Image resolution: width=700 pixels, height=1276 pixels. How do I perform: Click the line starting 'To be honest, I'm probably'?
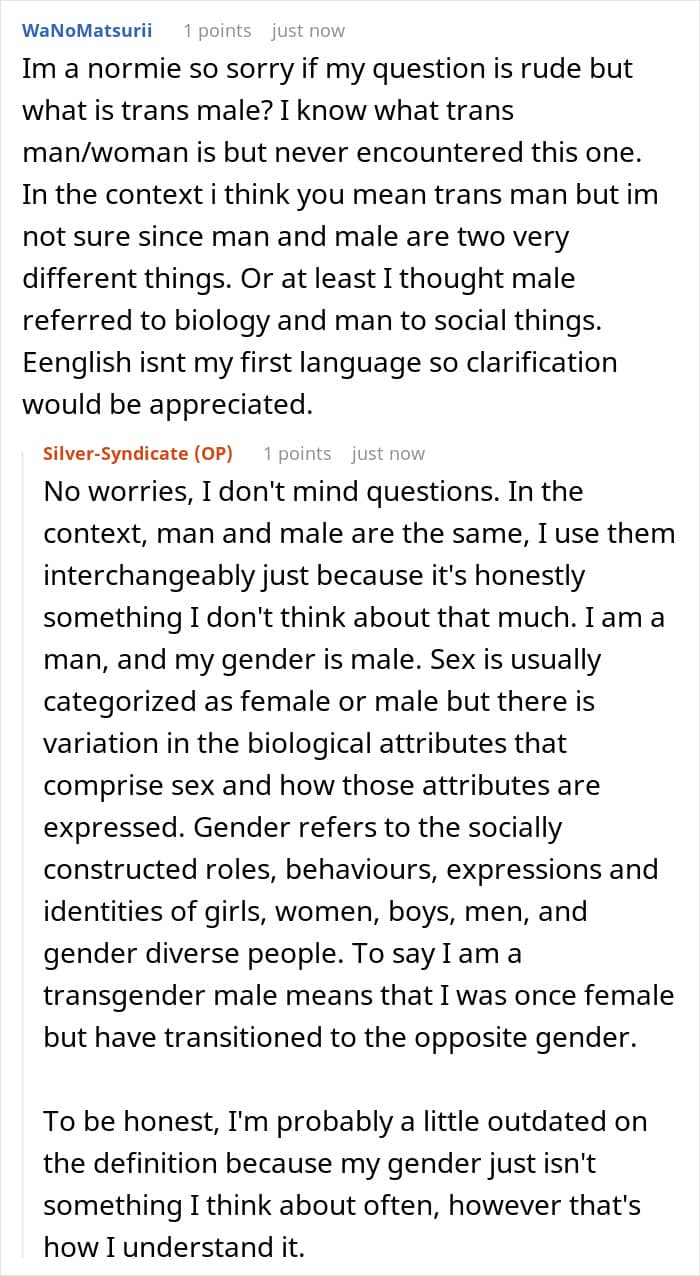pyautogui.click(x=345, y=1122)
